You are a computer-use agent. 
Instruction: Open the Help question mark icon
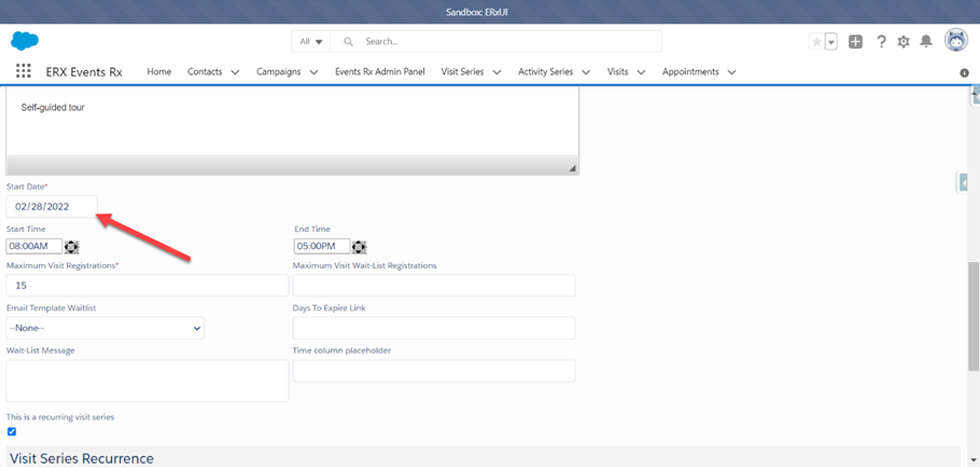click(881, 42)
